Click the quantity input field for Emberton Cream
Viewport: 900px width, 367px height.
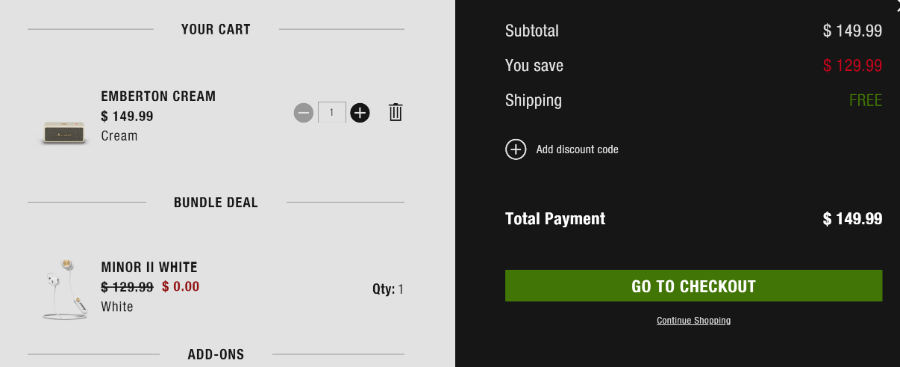tap(332, 113)
